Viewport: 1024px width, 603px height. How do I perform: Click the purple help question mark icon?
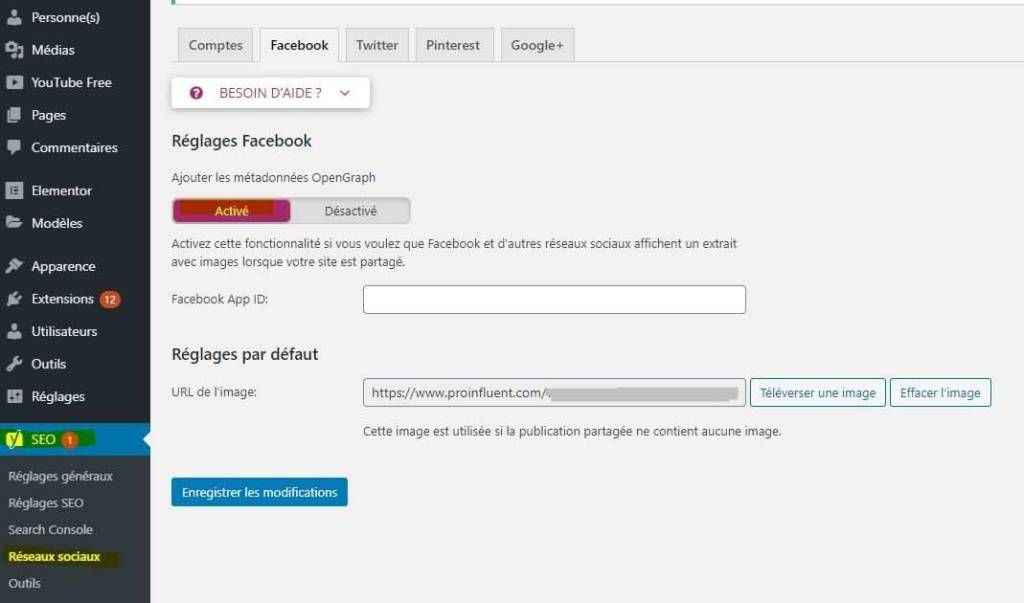[196, 93]
